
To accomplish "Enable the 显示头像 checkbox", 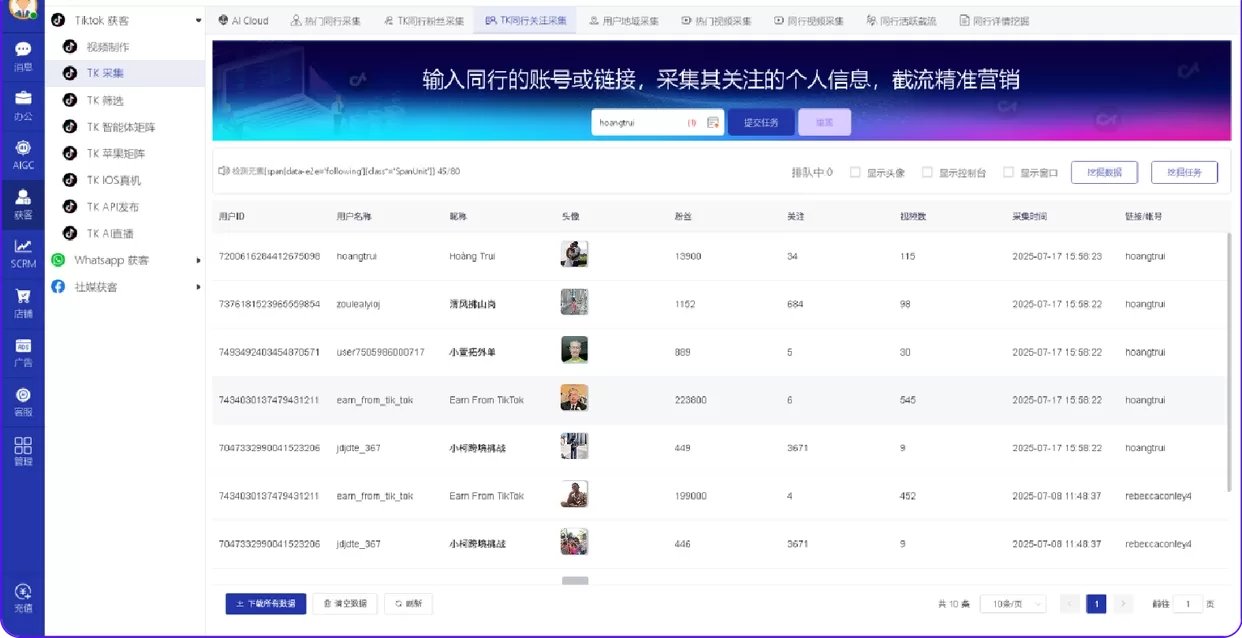I will coord(856,172).
